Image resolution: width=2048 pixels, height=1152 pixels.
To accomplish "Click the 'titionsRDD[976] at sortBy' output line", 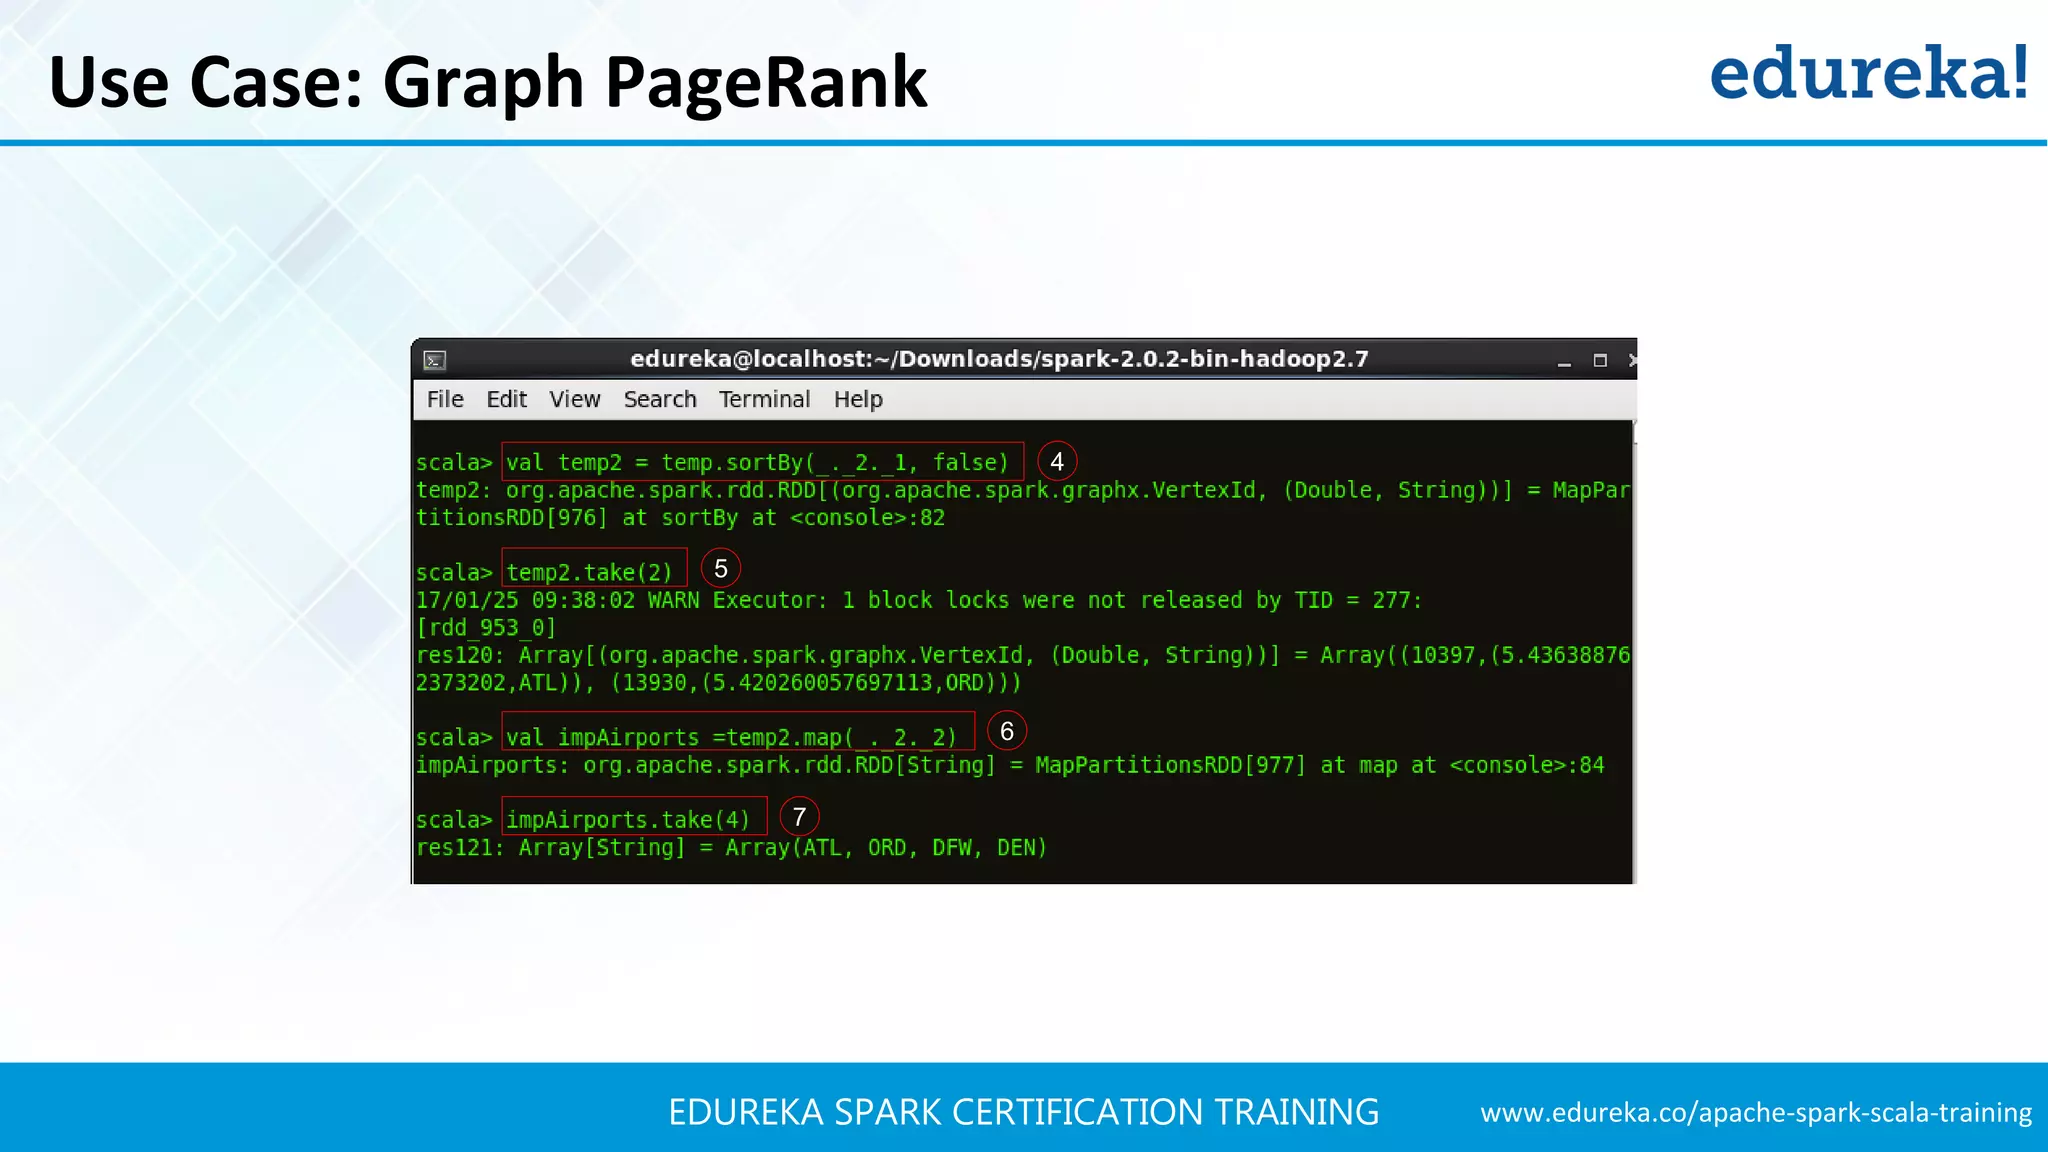I will click(x=680, y=518).
